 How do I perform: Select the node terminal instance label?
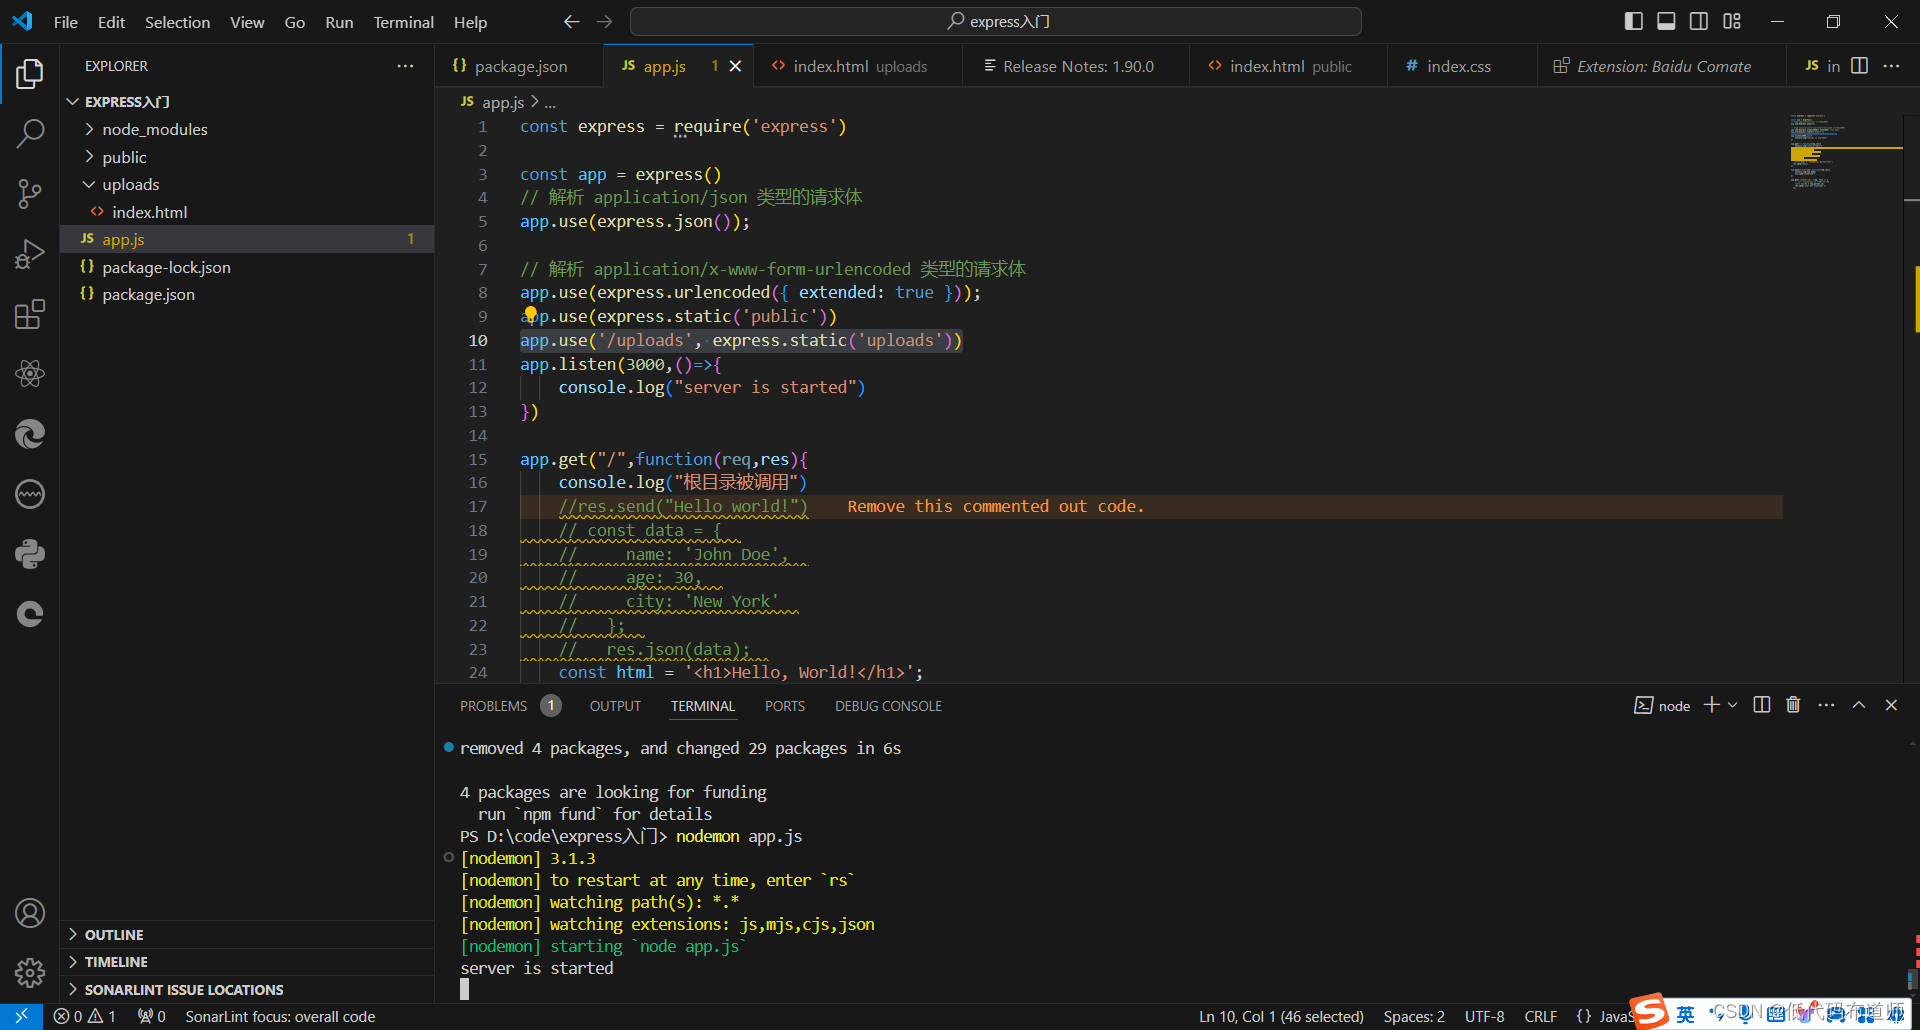[1662, 705]
